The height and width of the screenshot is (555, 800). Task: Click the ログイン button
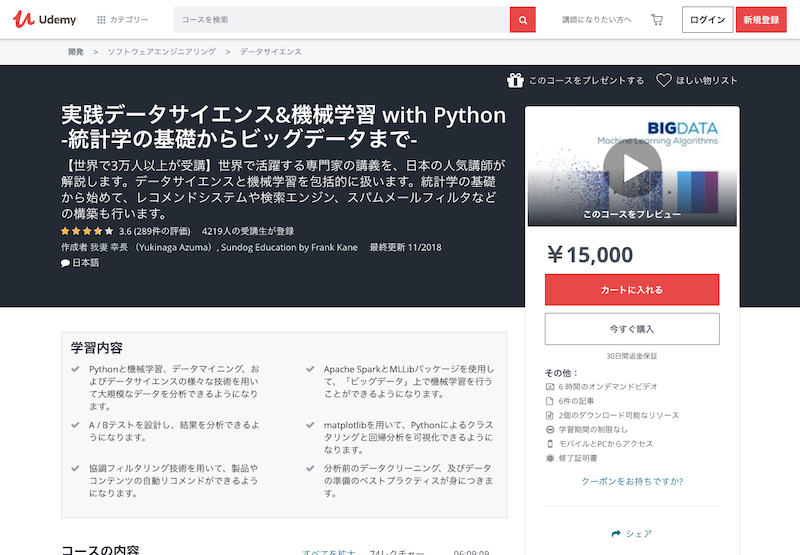pos(707,19)
